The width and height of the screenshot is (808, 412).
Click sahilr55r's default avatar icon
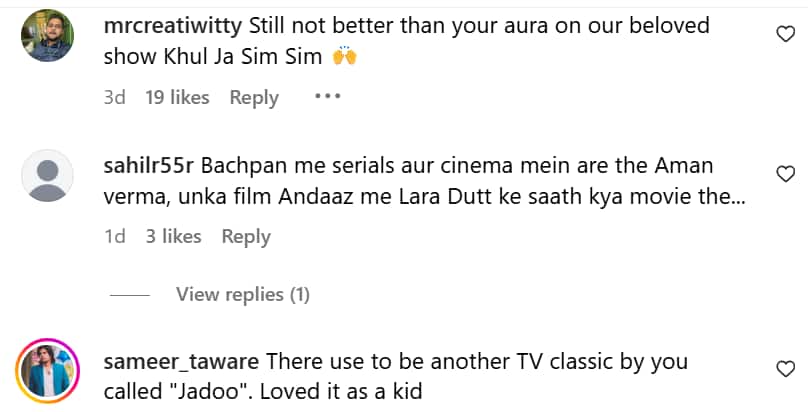pos(47,176)
